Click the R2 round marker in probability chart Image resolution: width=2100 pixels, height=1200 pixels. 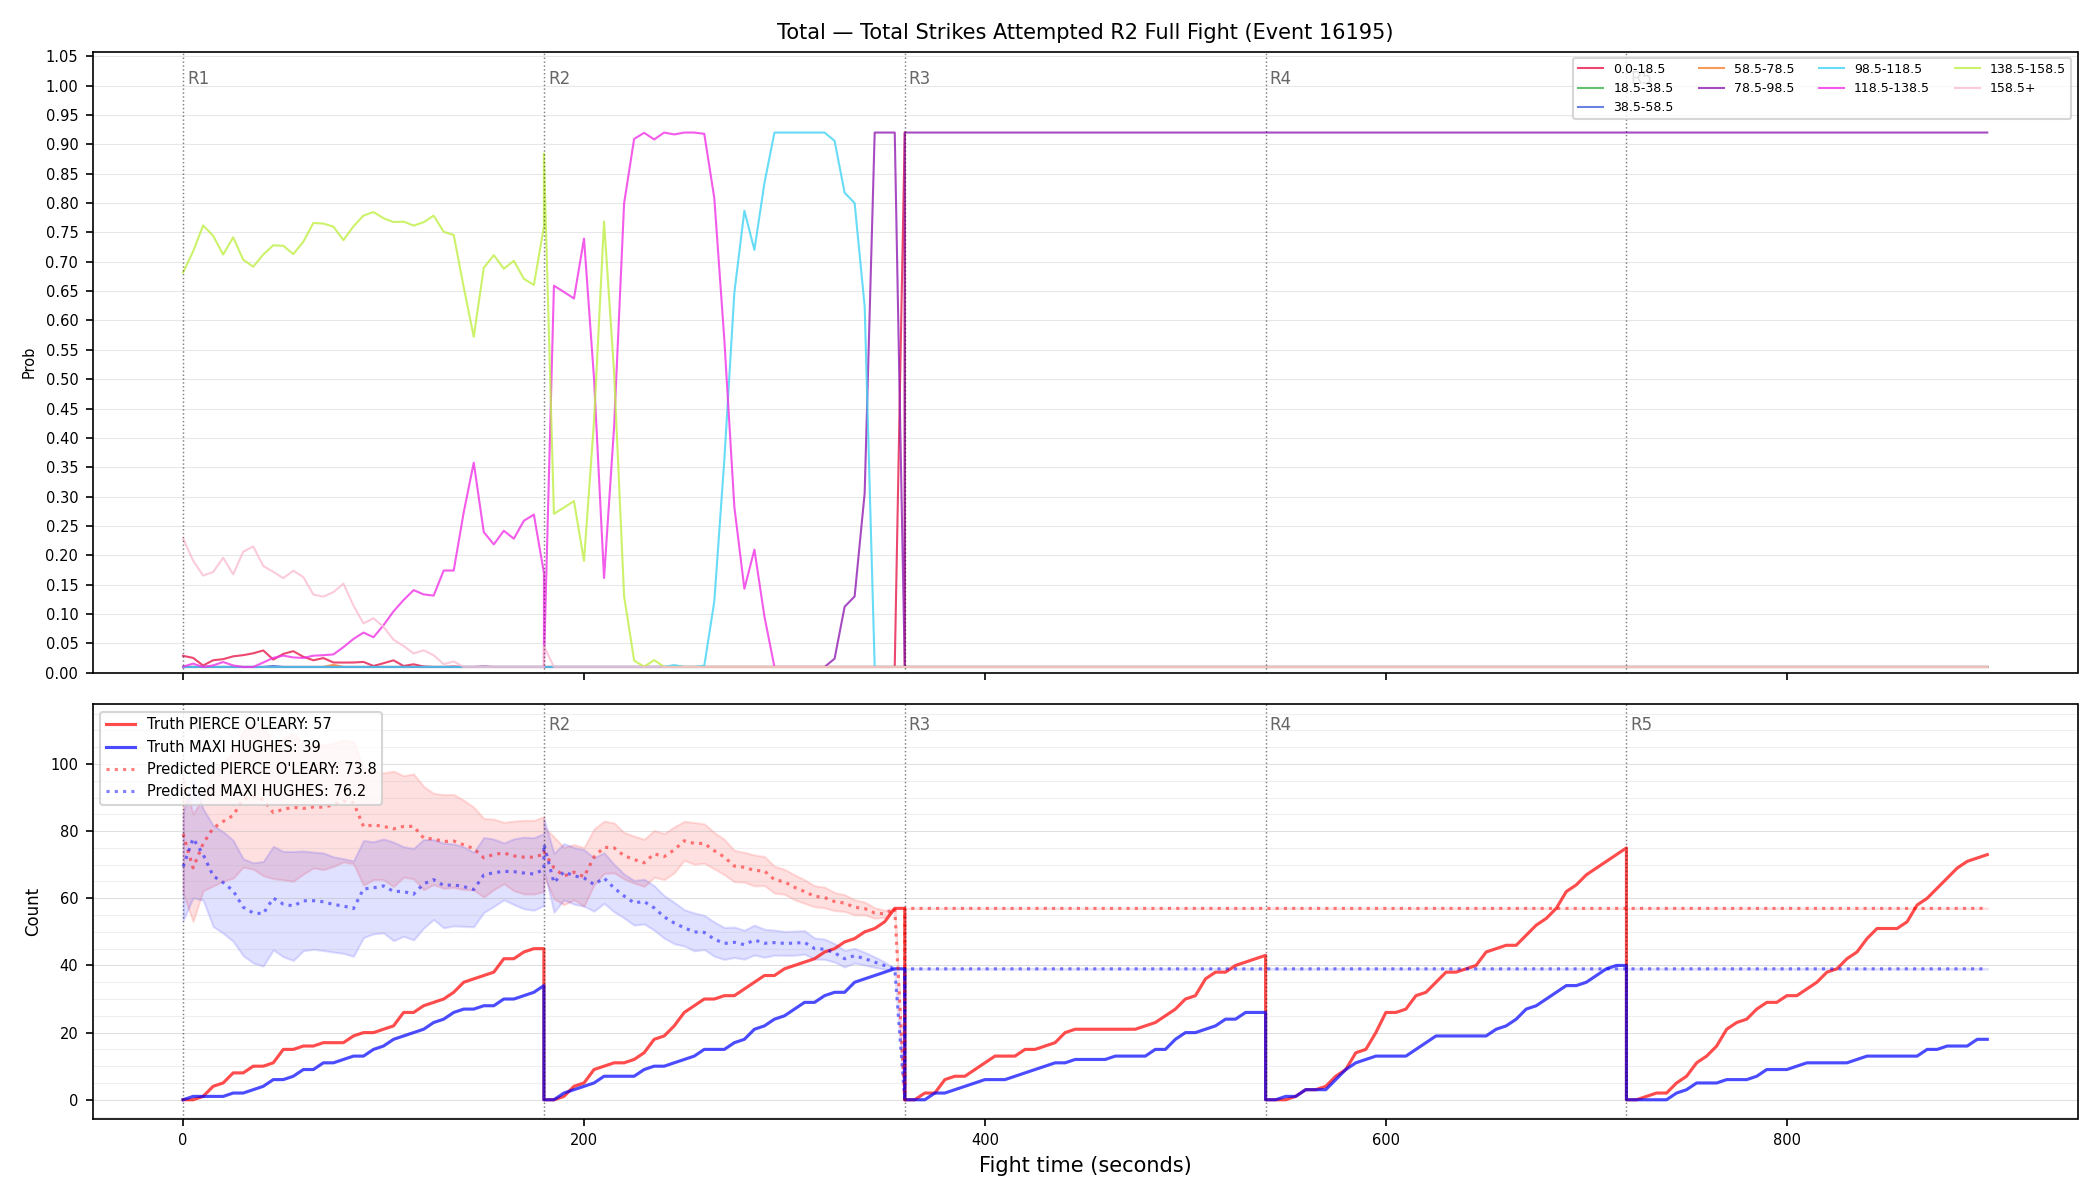(559, 78)
